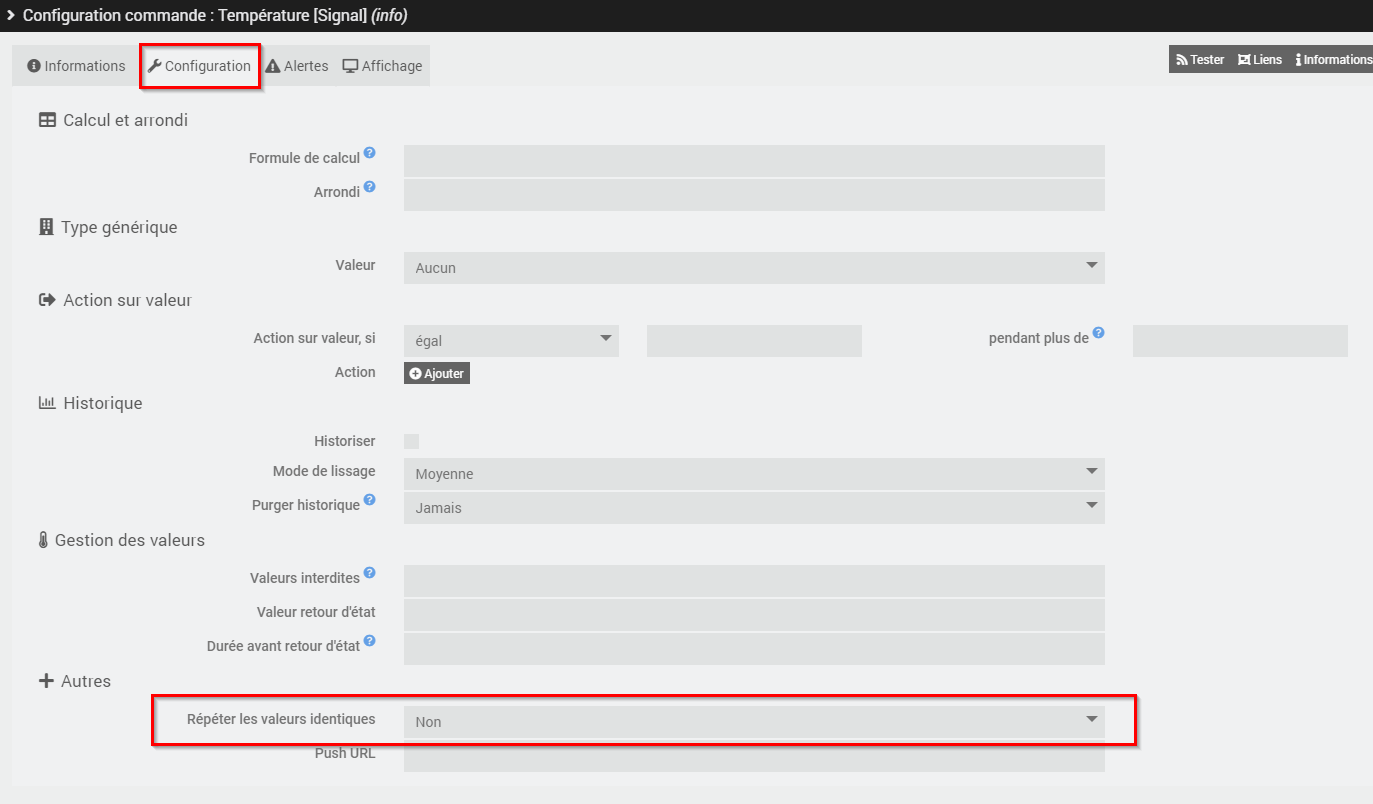Click the Configuration commande title text
Screen dimensions: 1373x804
point(215,15)
